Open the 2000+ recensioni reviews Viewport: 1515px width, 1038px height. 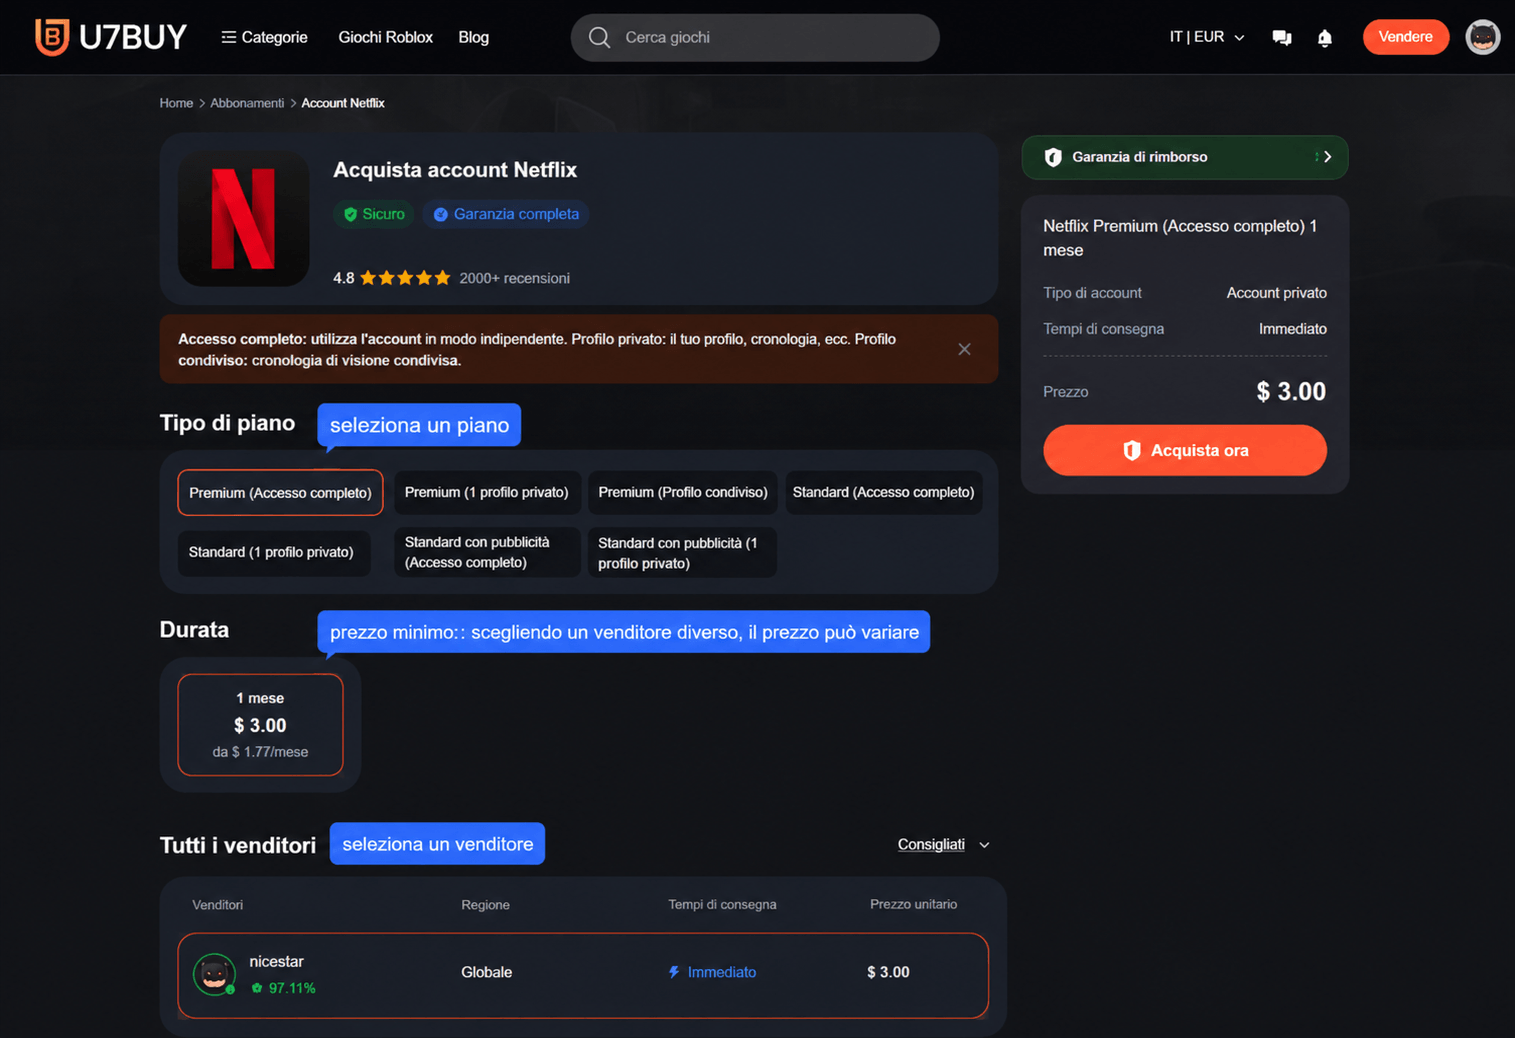click(x=514, y=278)
